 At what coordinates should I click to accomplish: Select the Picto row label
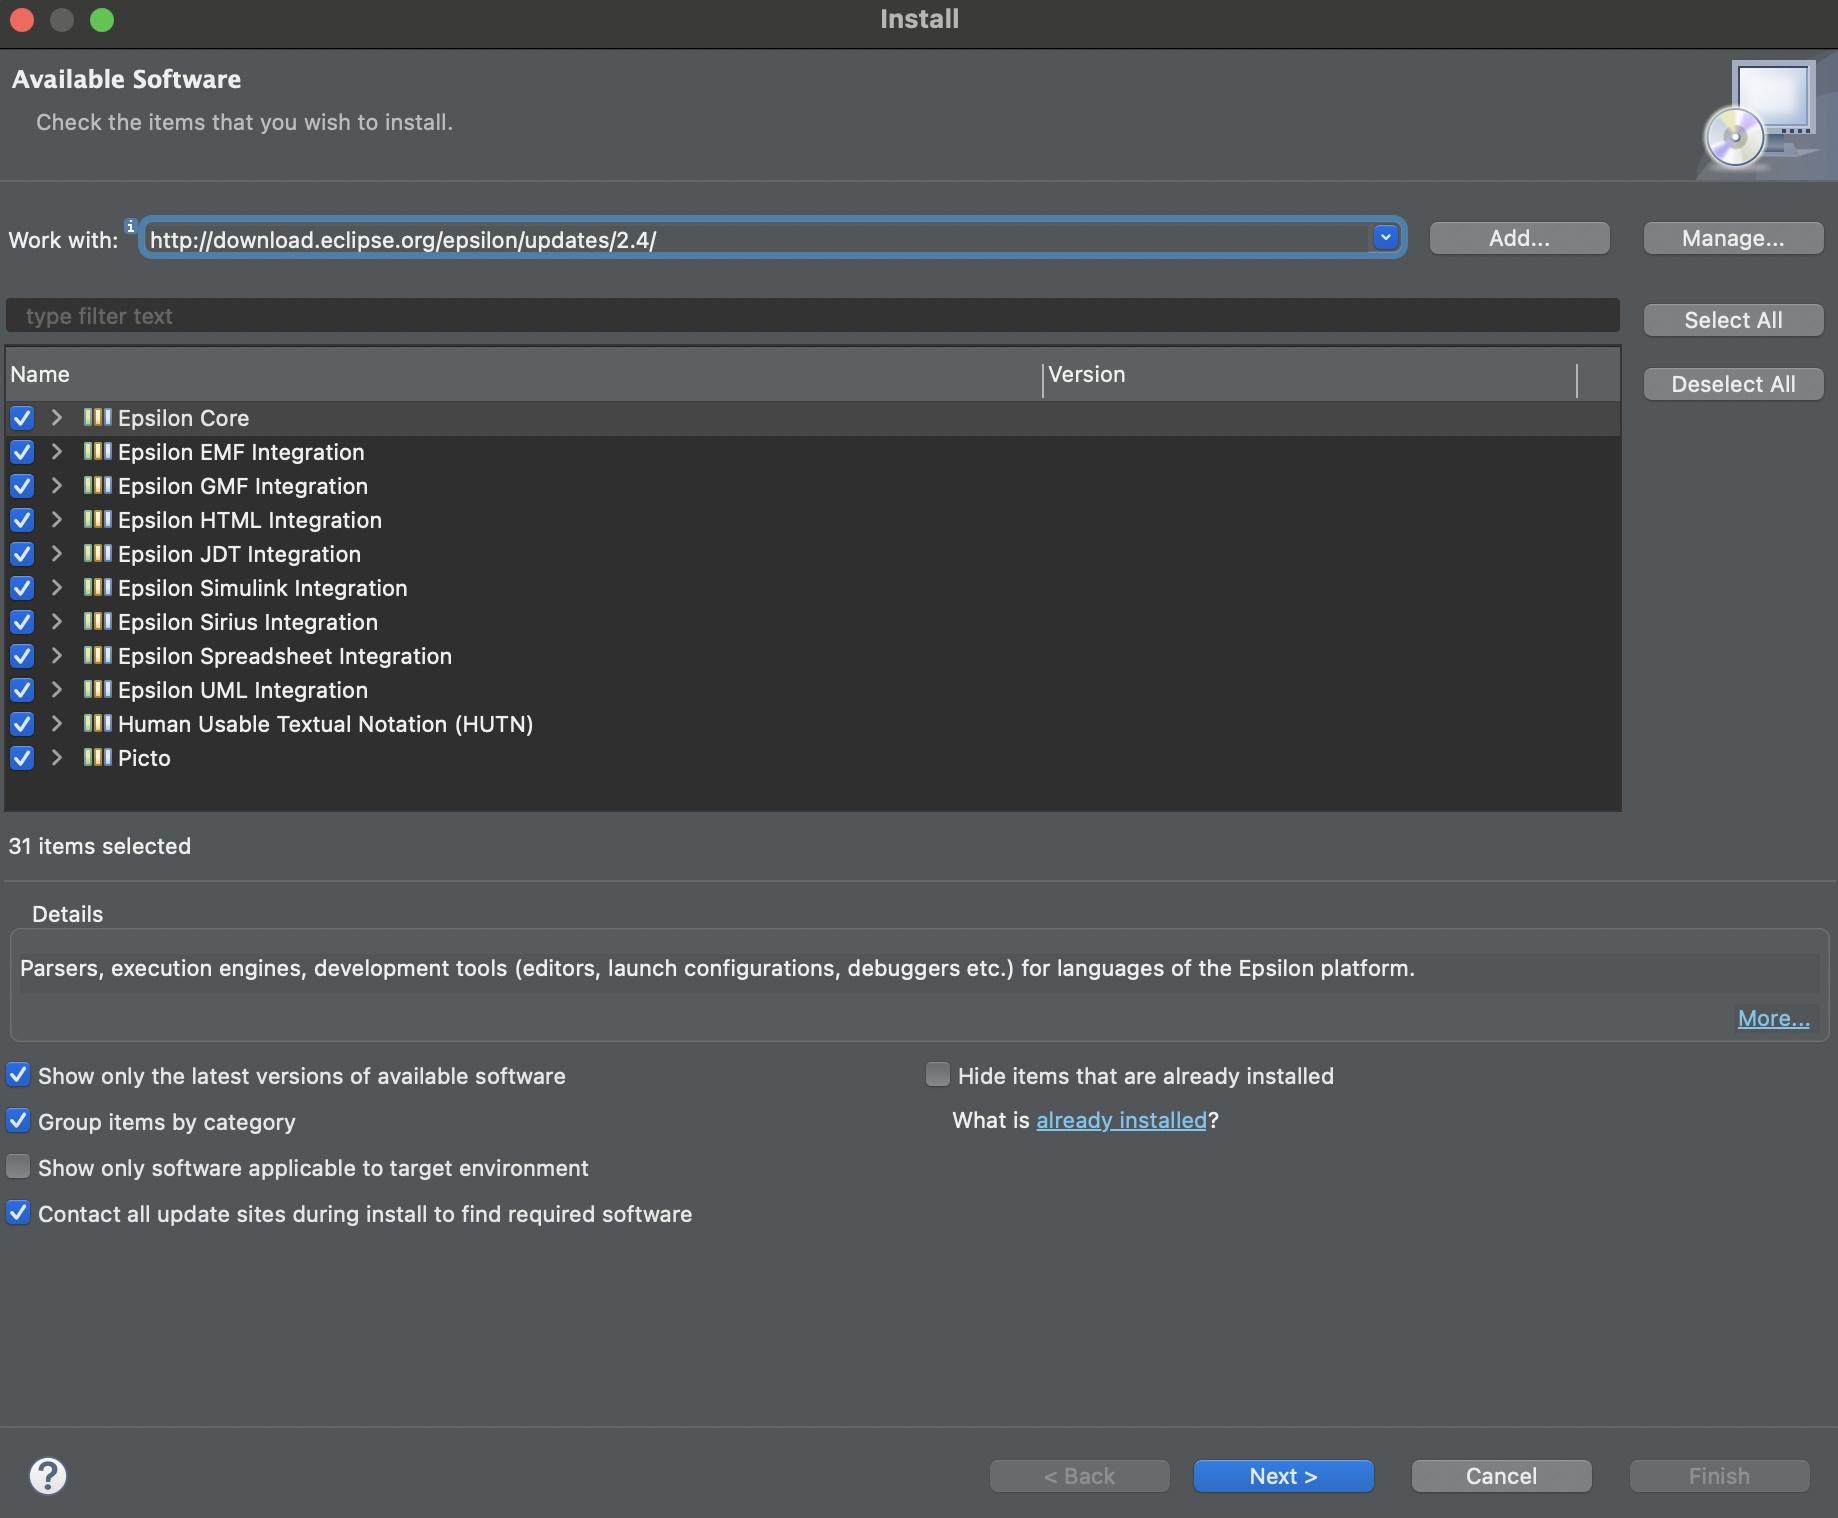[144, 758]
